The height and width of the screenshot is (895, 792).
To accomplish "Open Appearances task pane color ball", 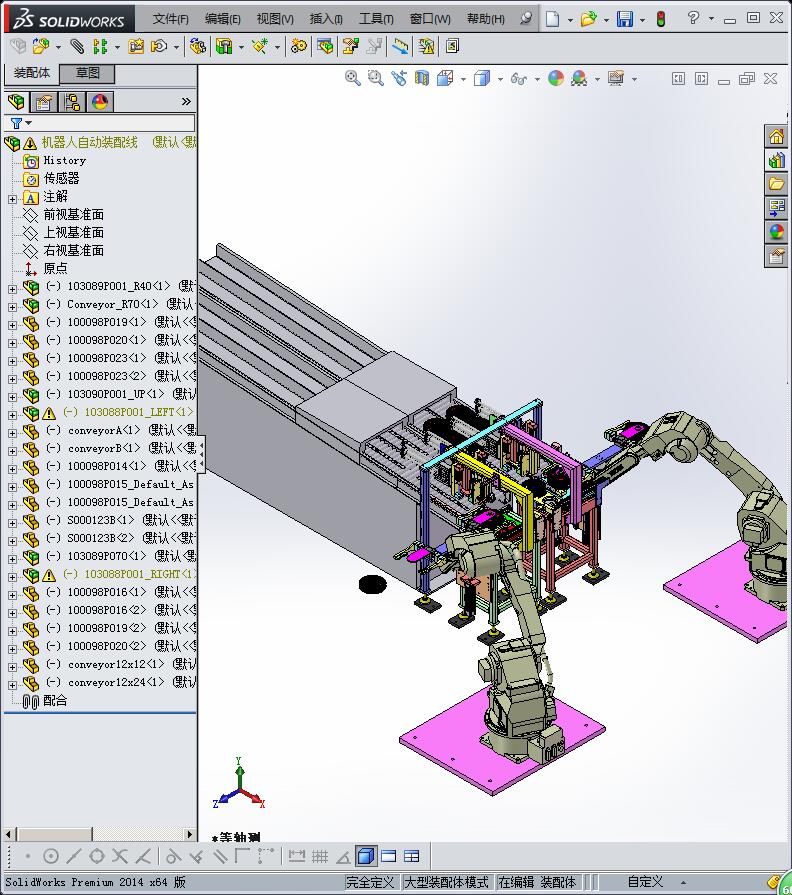I will [776, 232].
